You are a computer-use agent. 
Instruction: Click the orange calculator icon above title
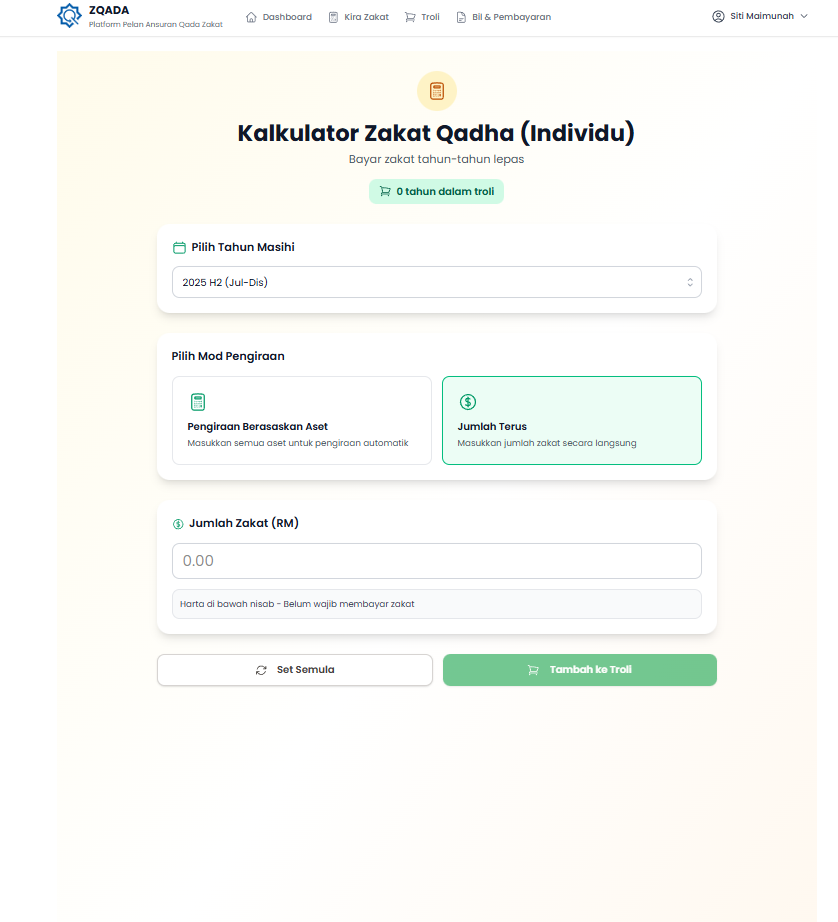point(437,91)
